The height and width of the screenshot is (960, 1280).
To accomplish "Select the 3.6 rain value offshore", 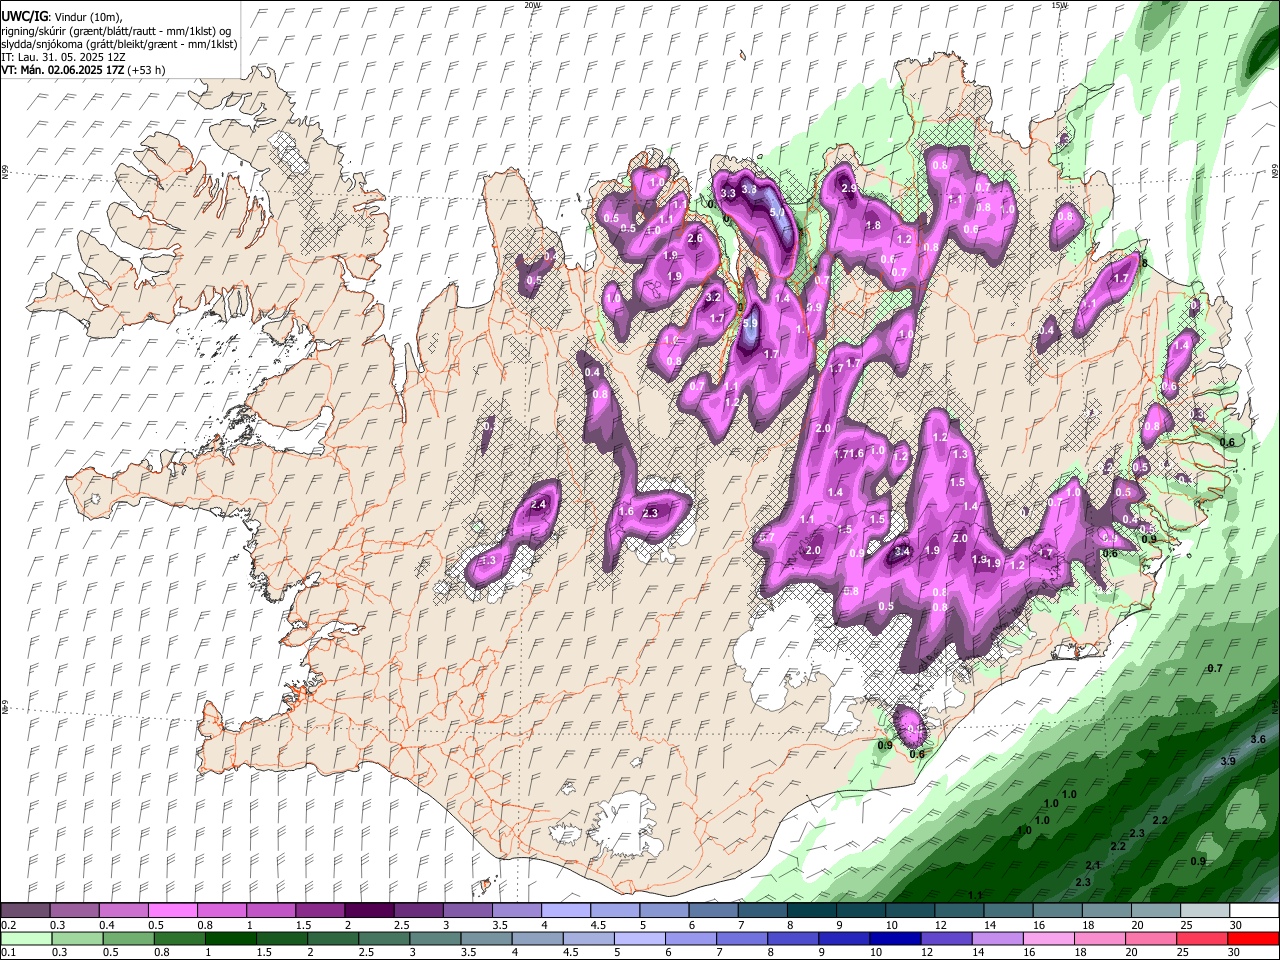I will coord(1258,739).
